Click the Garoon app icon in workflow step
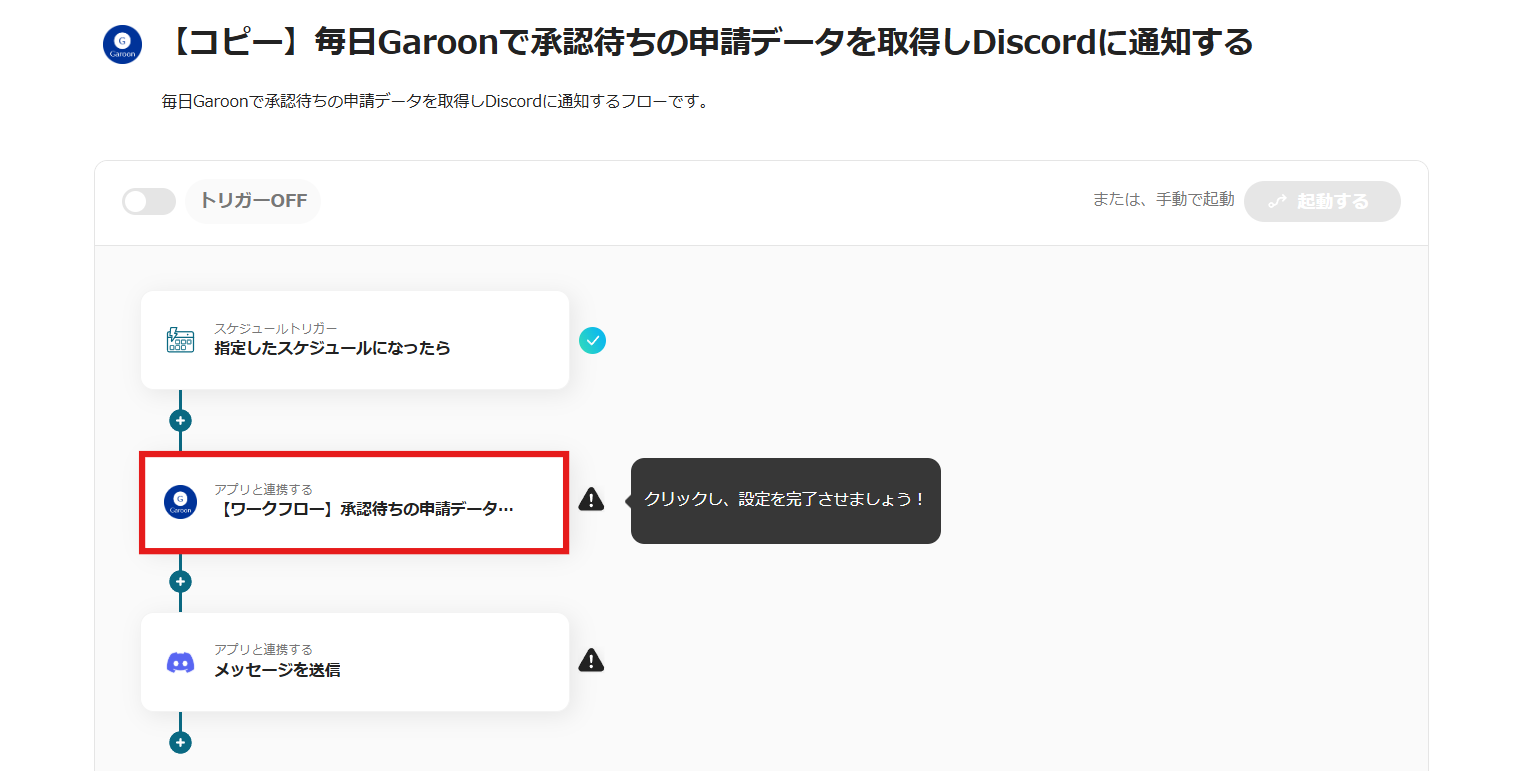 click(180, 502)
